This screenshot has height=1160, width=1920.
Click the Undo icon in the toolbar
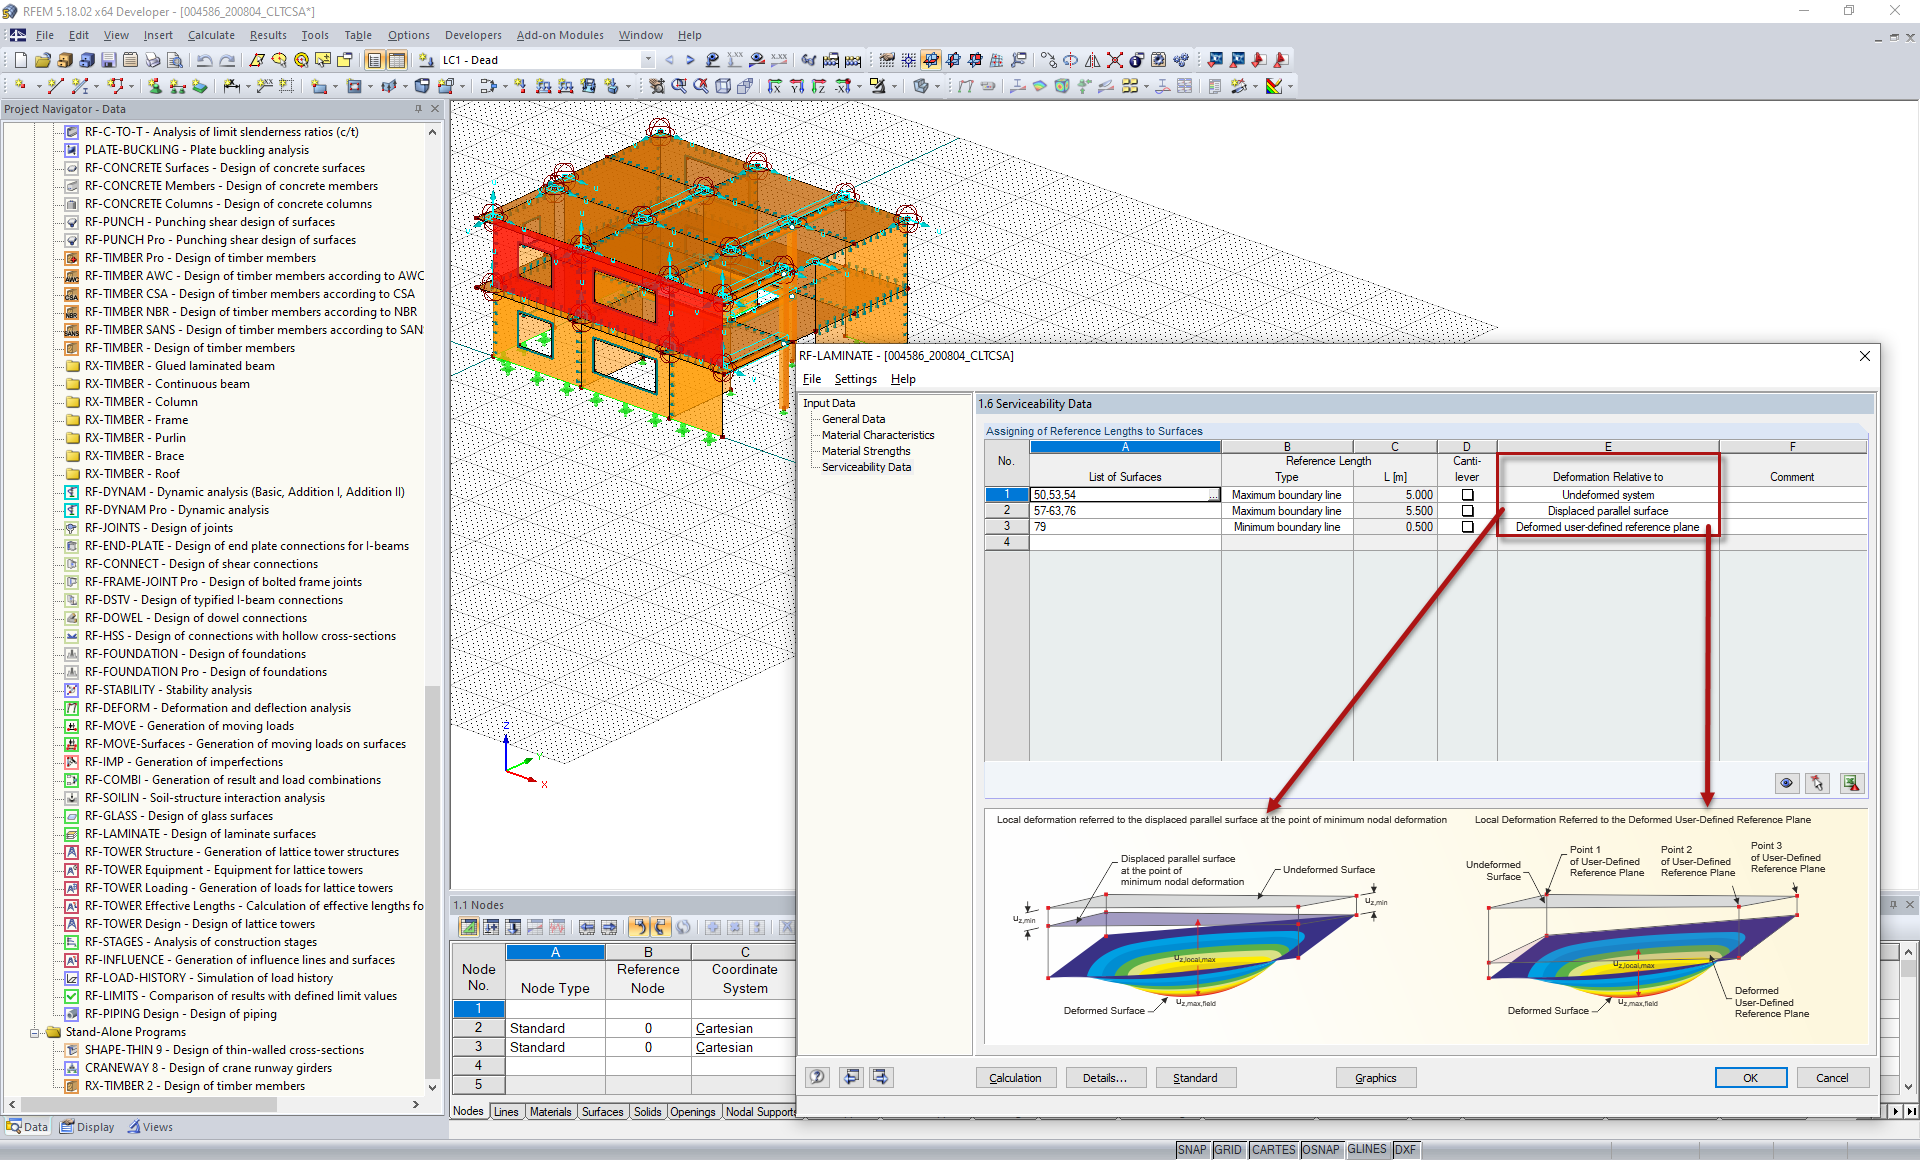pyautogui.click(x=205, y=60)
